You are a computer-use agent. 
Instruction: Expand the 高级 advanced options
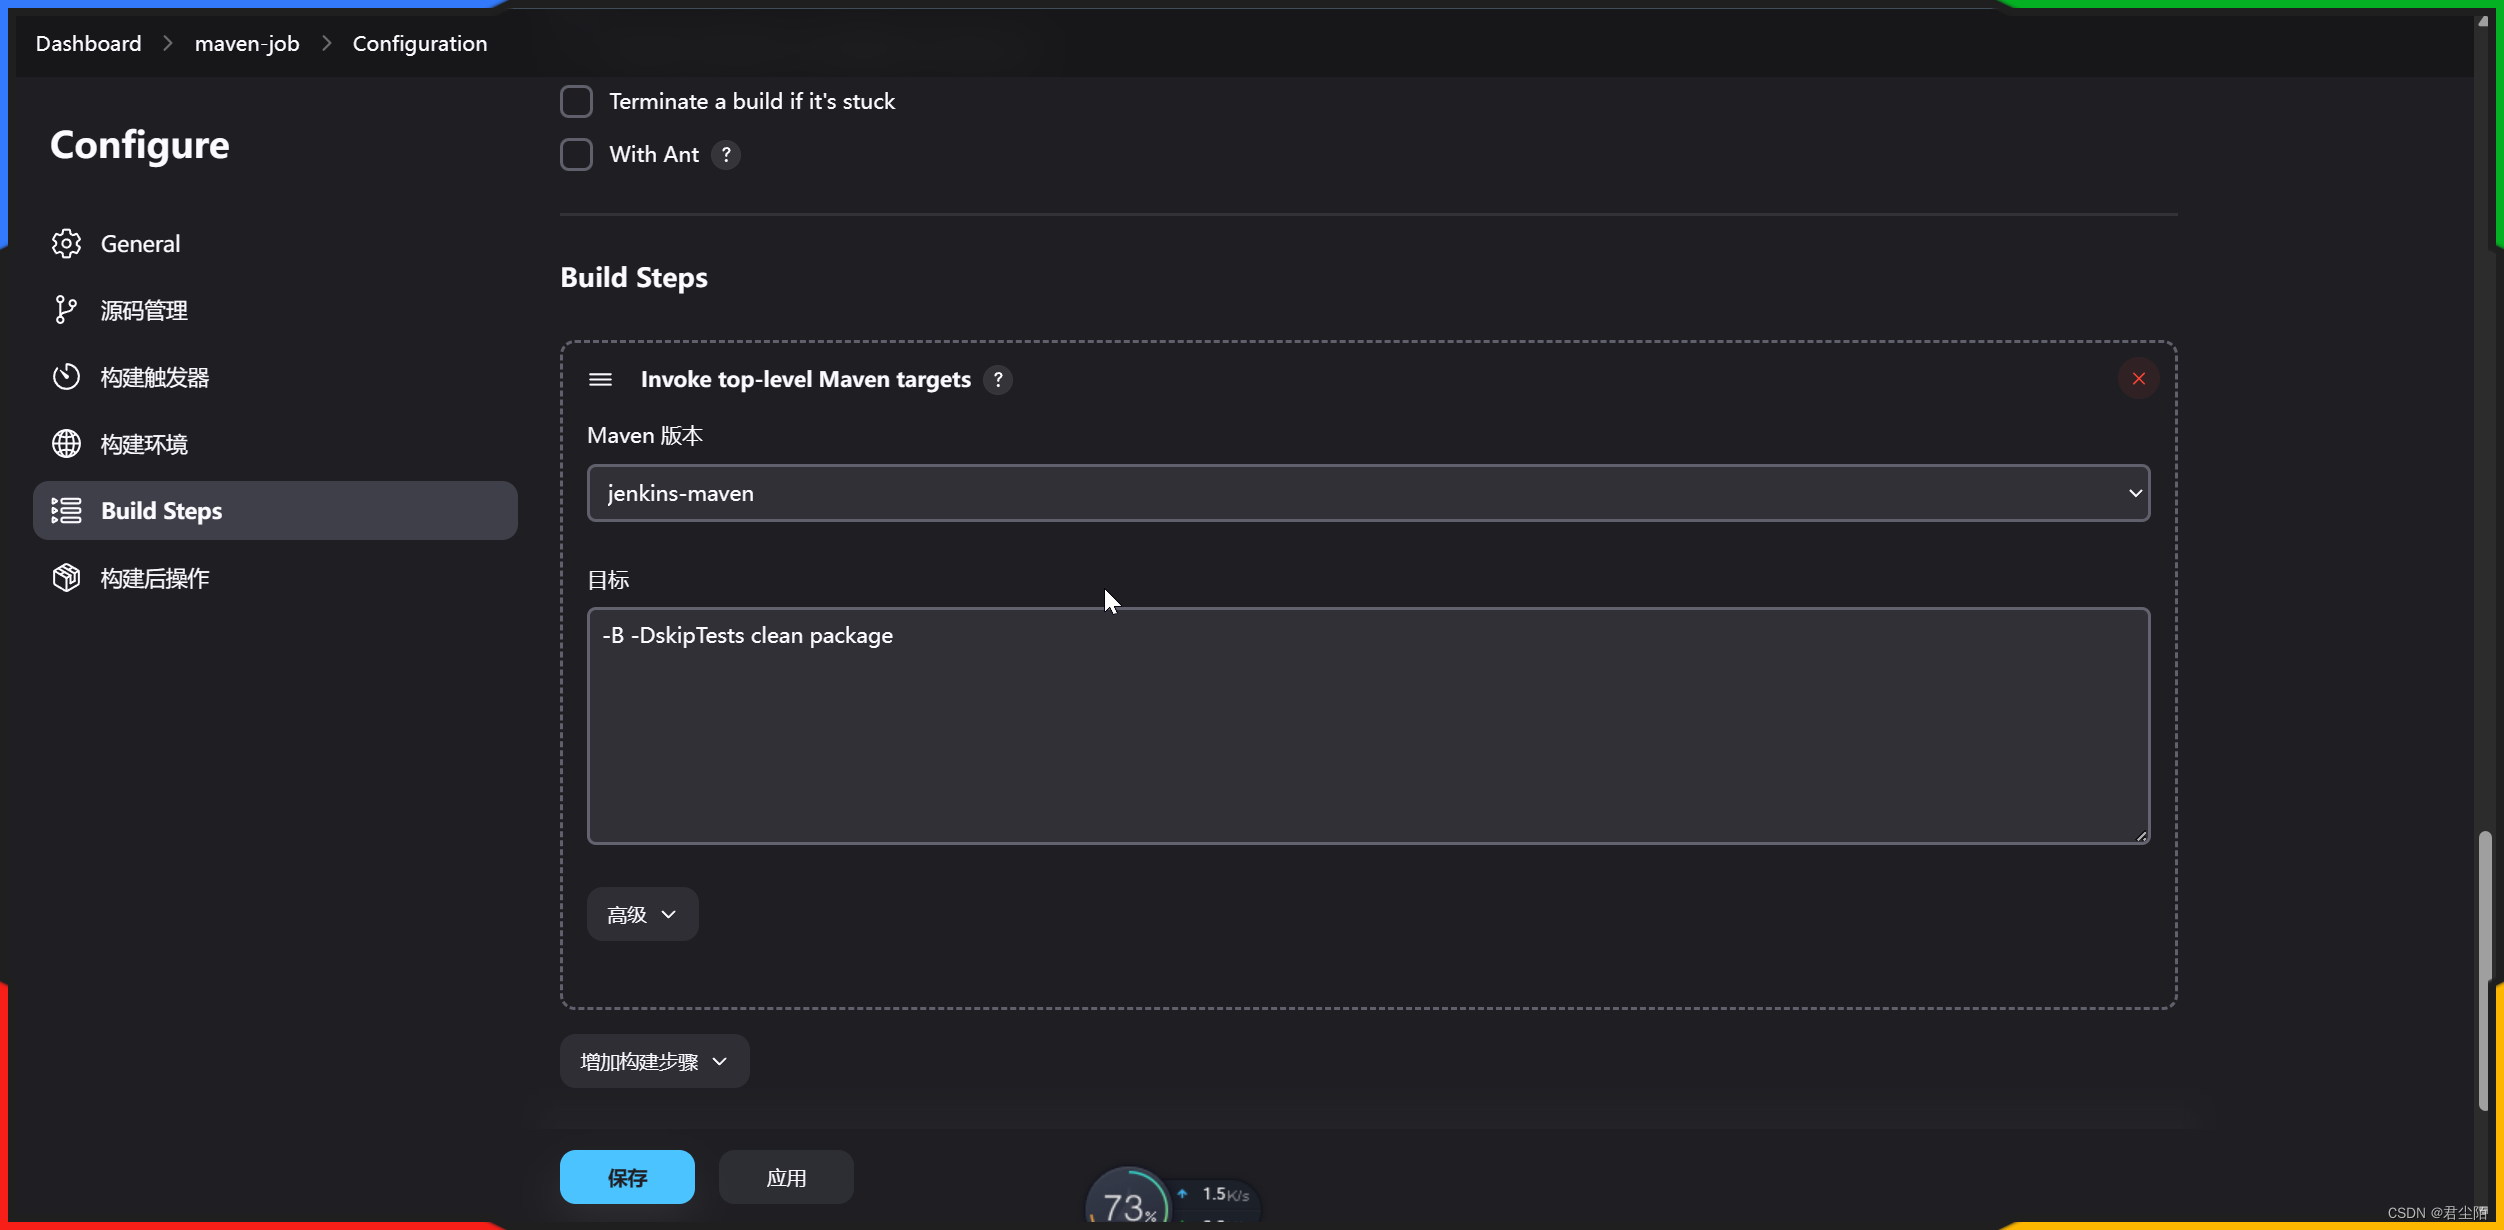pyautogui.click(x=642, y=914)
